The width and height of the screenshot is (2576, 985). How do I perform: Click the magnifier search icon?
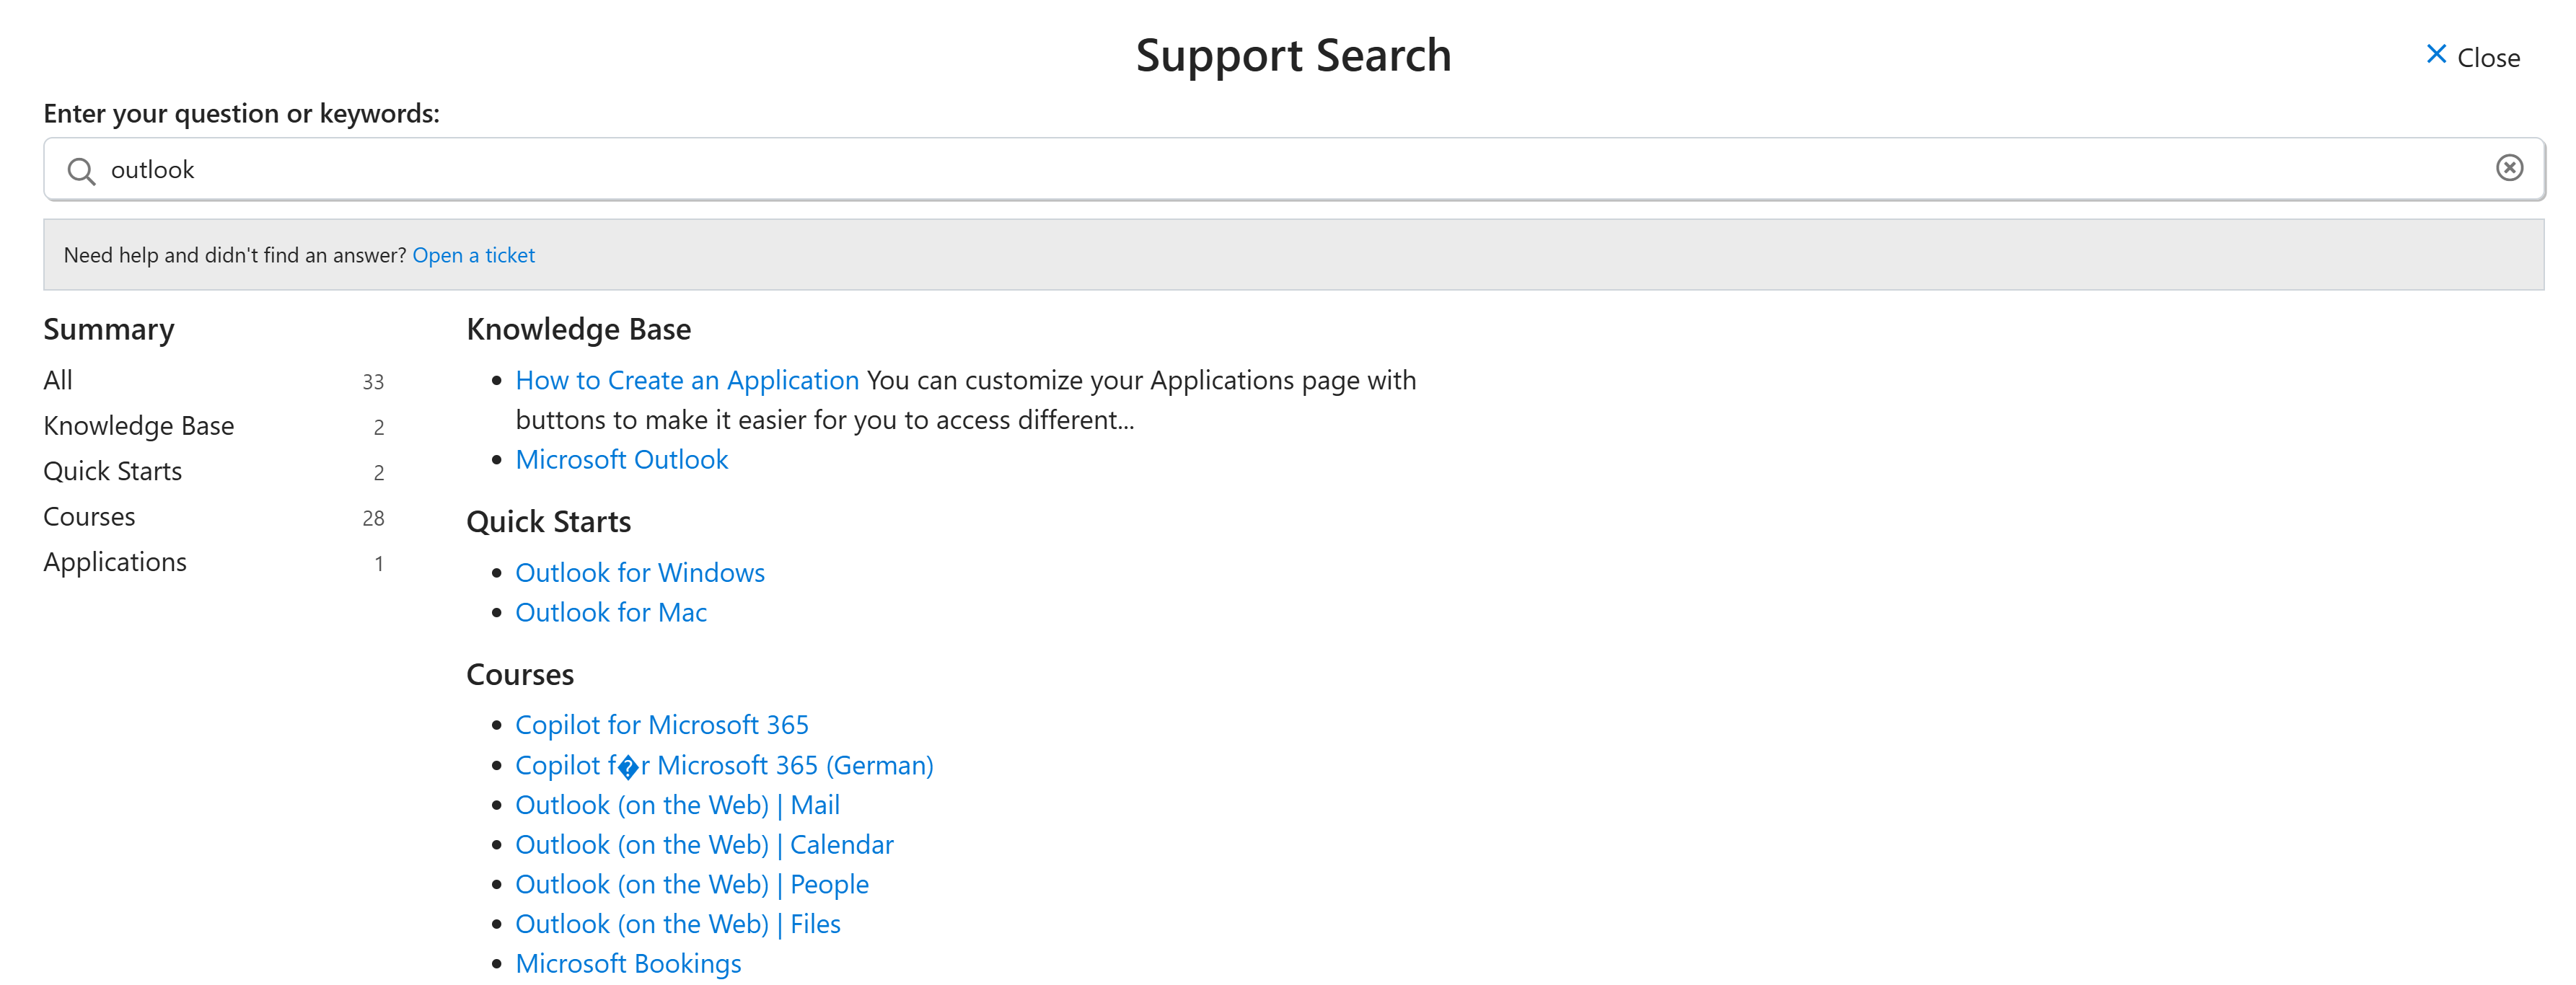(x=81, y=171)
